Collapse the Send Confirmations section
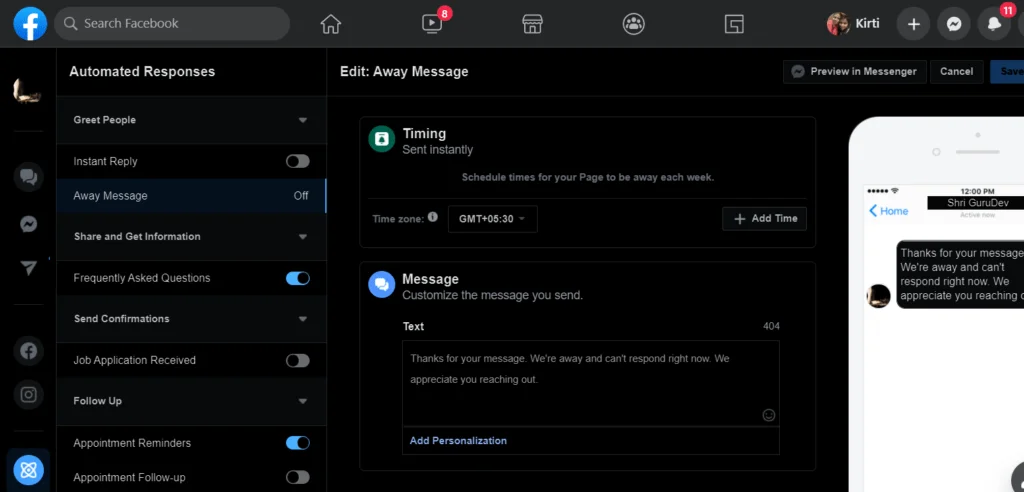This screenshot has width=1024, height=492. coord(303,319)
